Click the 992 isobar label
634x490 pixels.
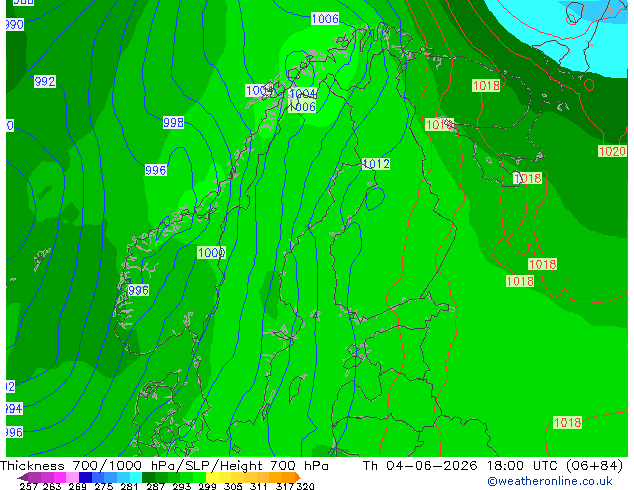click(x=44, y=82)
